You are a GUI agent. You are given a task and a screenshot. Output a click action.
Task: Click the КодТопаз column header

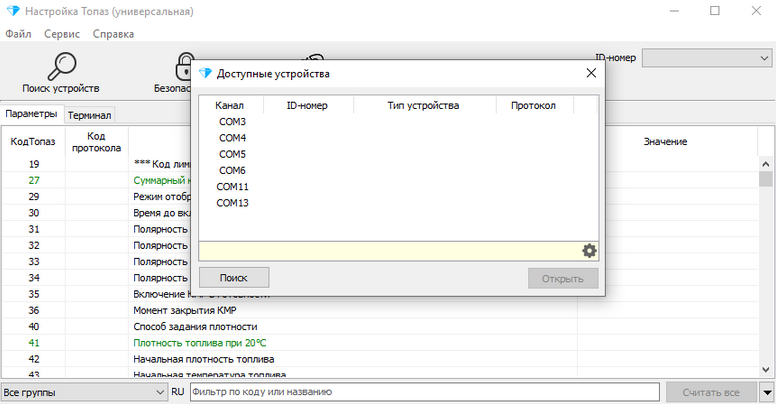(x=33, y=142)
